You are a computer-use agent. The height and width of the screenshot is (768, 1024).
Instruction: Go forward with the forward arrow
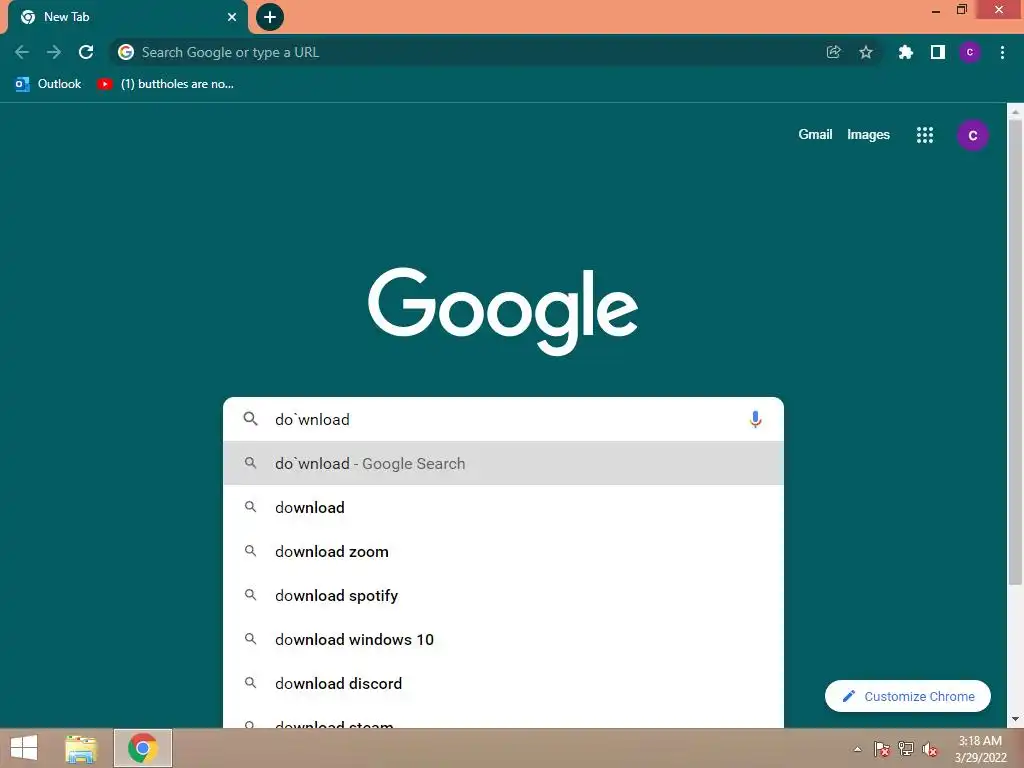[54, 52]
